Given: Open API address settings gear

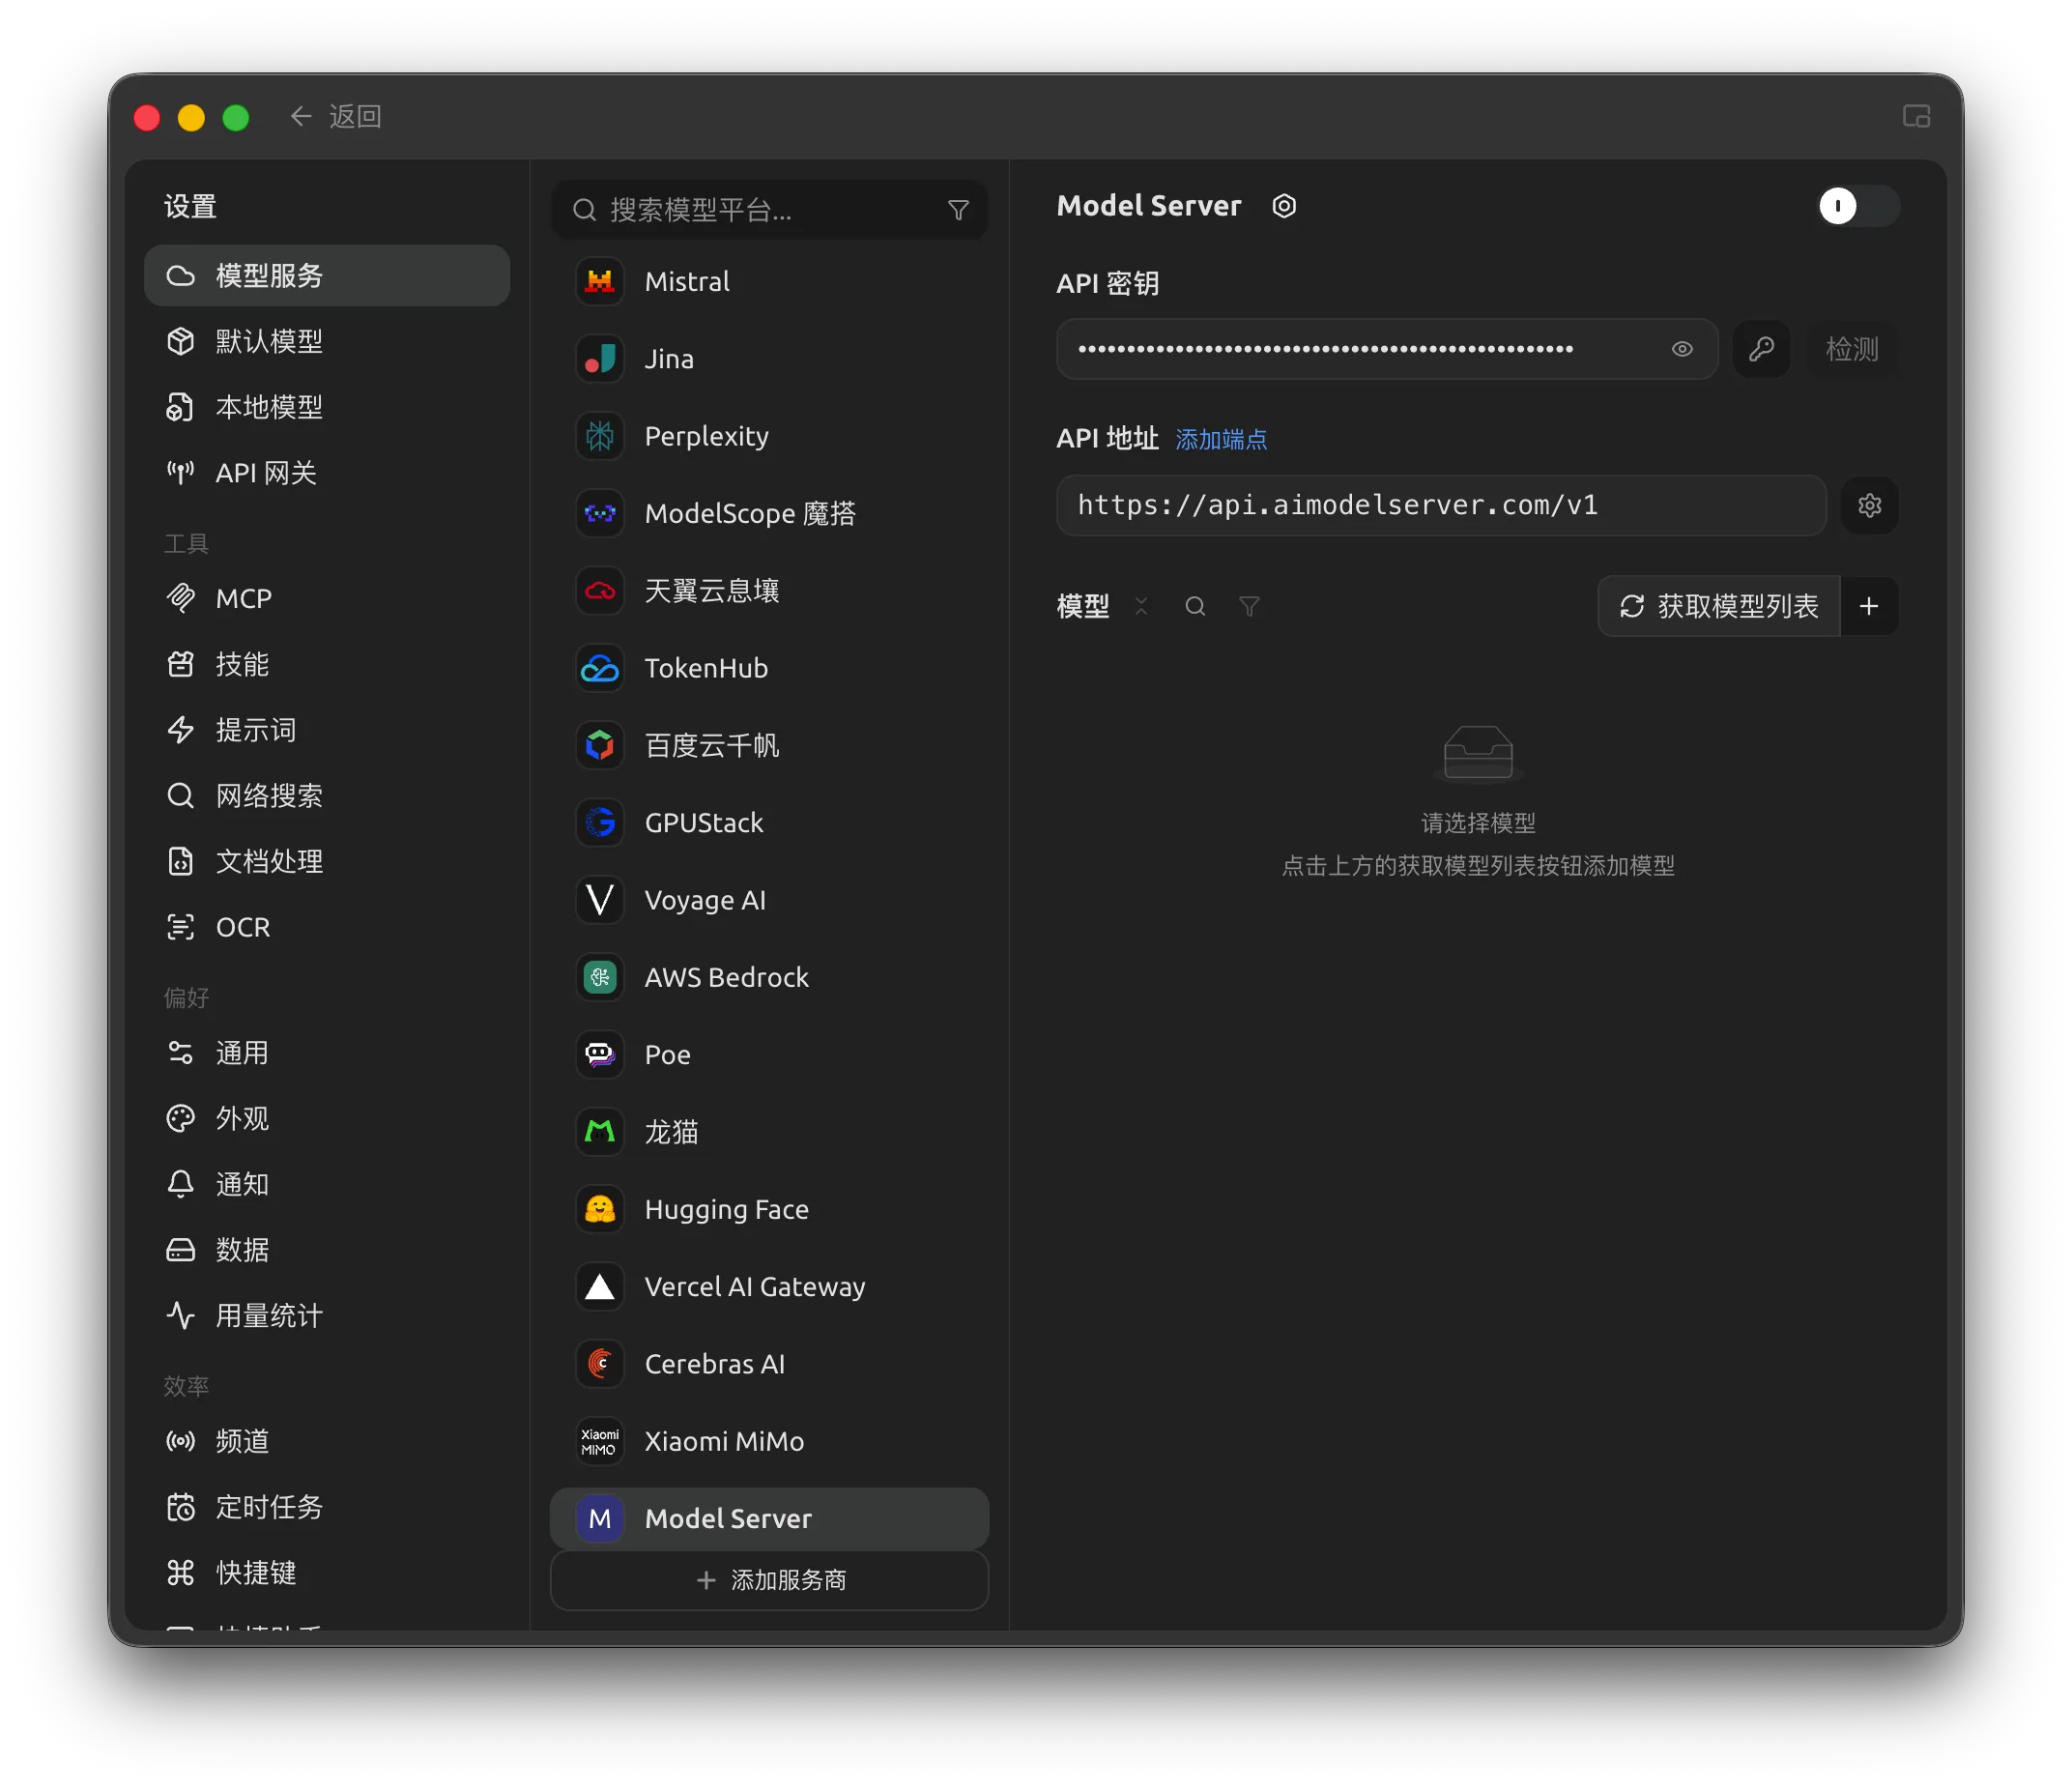Looking at the screenshot, I should point(1869,505).
